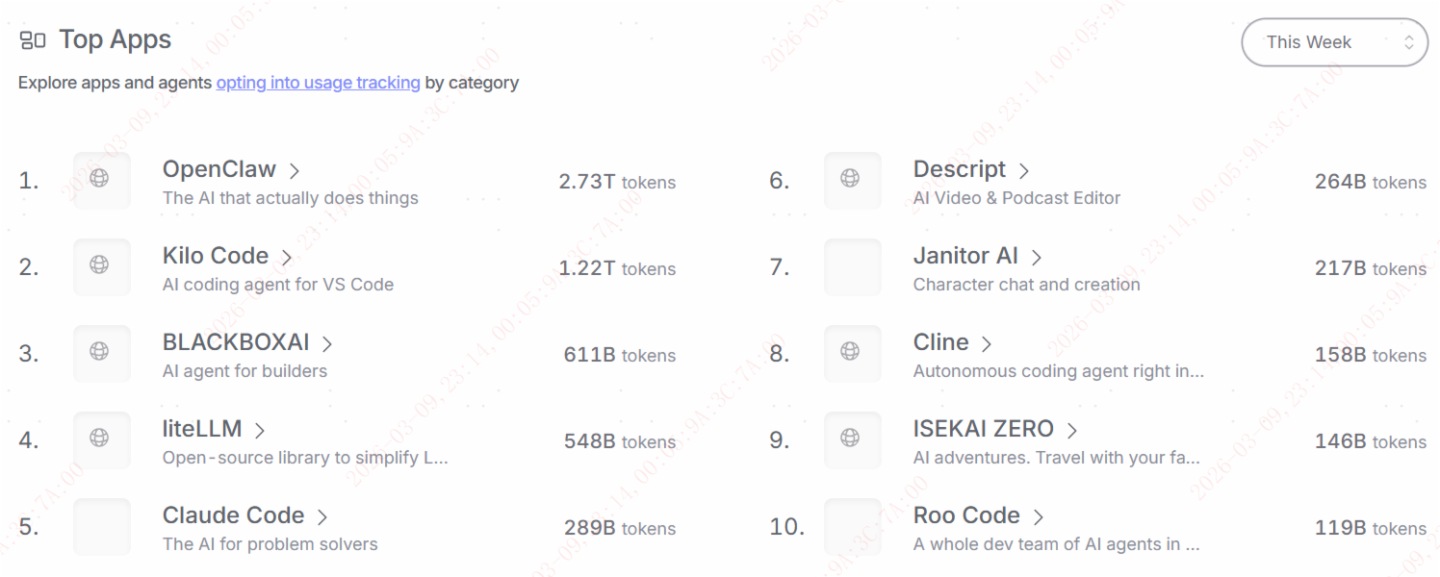The width and height of the screenshot is (1440, 577).
Task: Click the liteLLM chevron arrow
Action: point(260,431)
